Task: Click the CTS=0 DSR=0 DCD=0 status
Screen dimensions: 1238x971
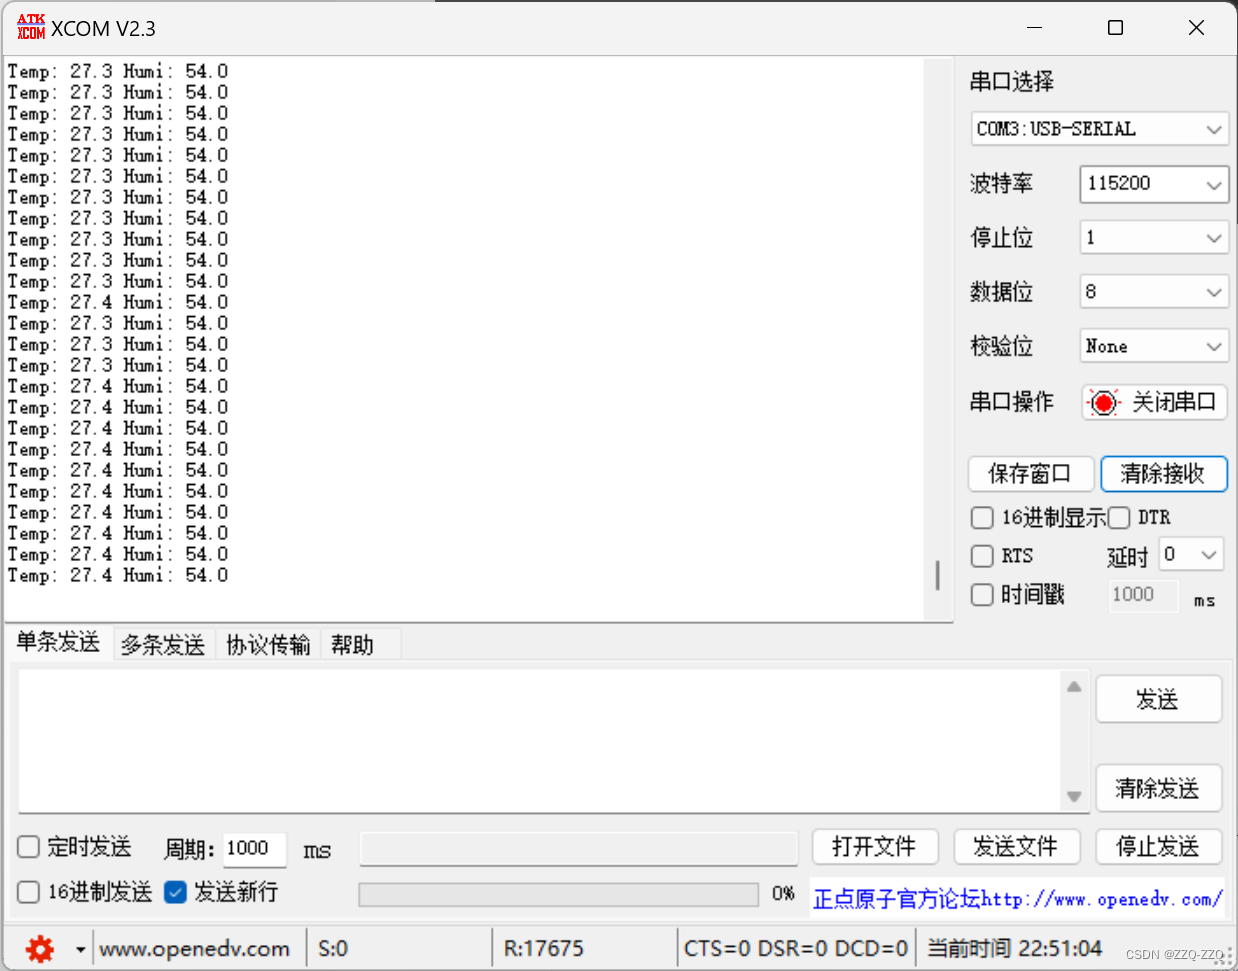Action: tap(796, 949)
